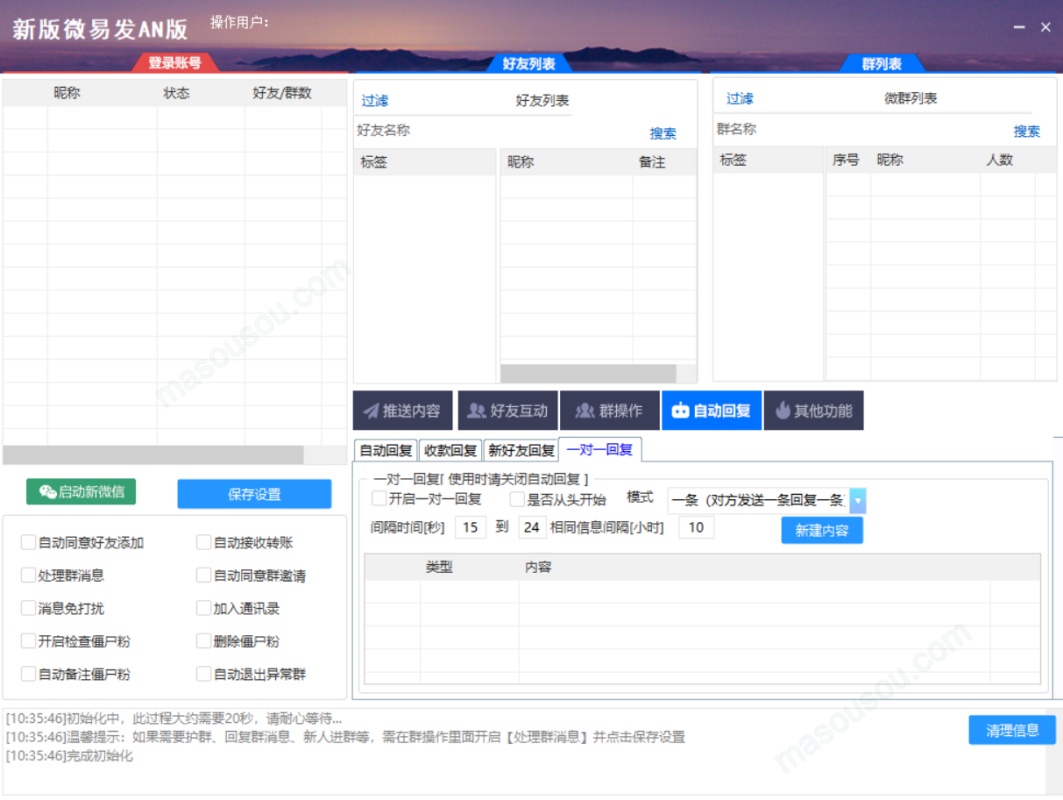Open the 好友列表 header tab
The height and width of the screenshot is (800, 1063).
point(529,64)
